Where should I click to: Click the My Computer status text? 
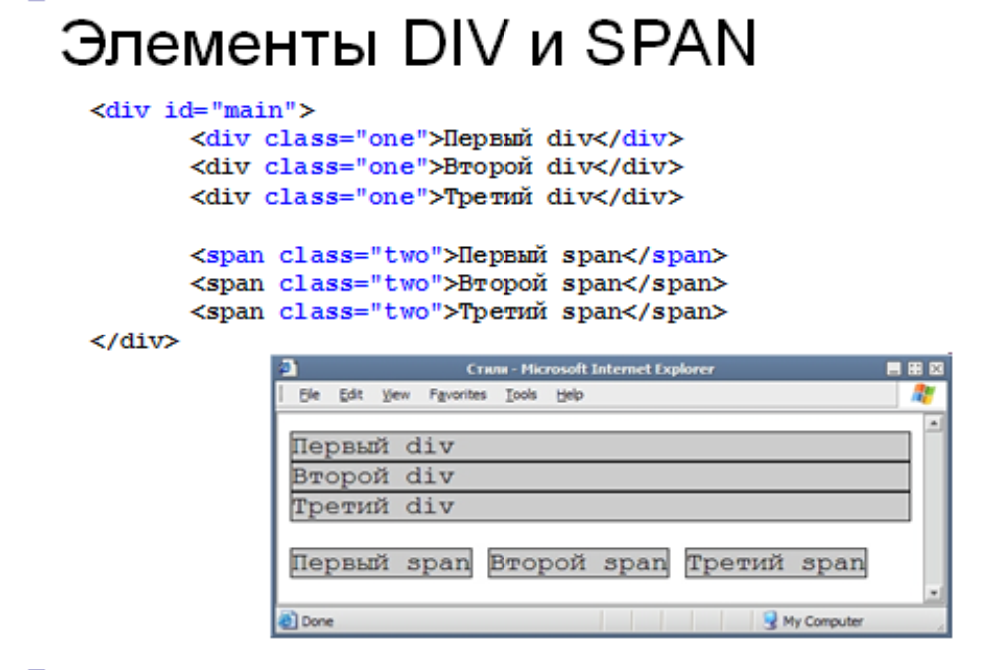tap(823, 621)
